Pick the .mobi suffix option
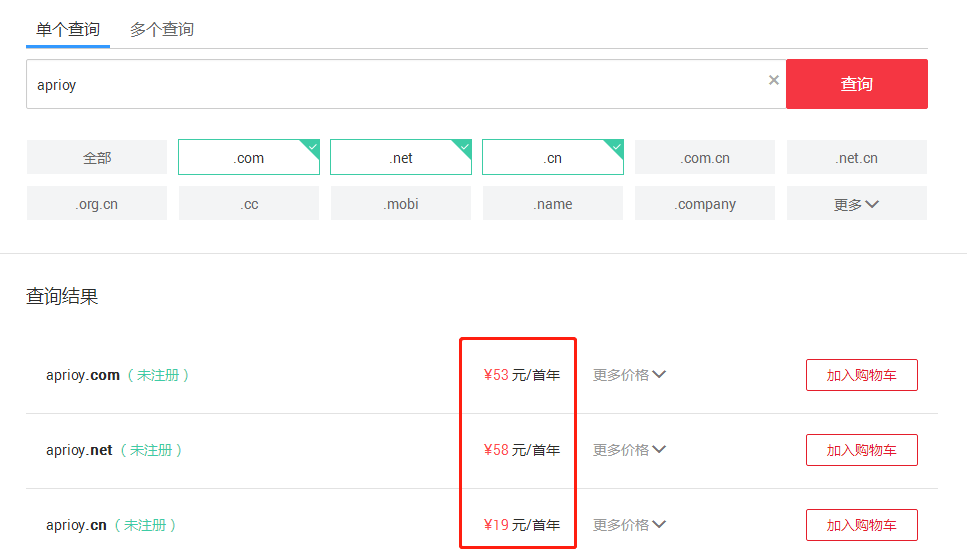 click(401, 204)
